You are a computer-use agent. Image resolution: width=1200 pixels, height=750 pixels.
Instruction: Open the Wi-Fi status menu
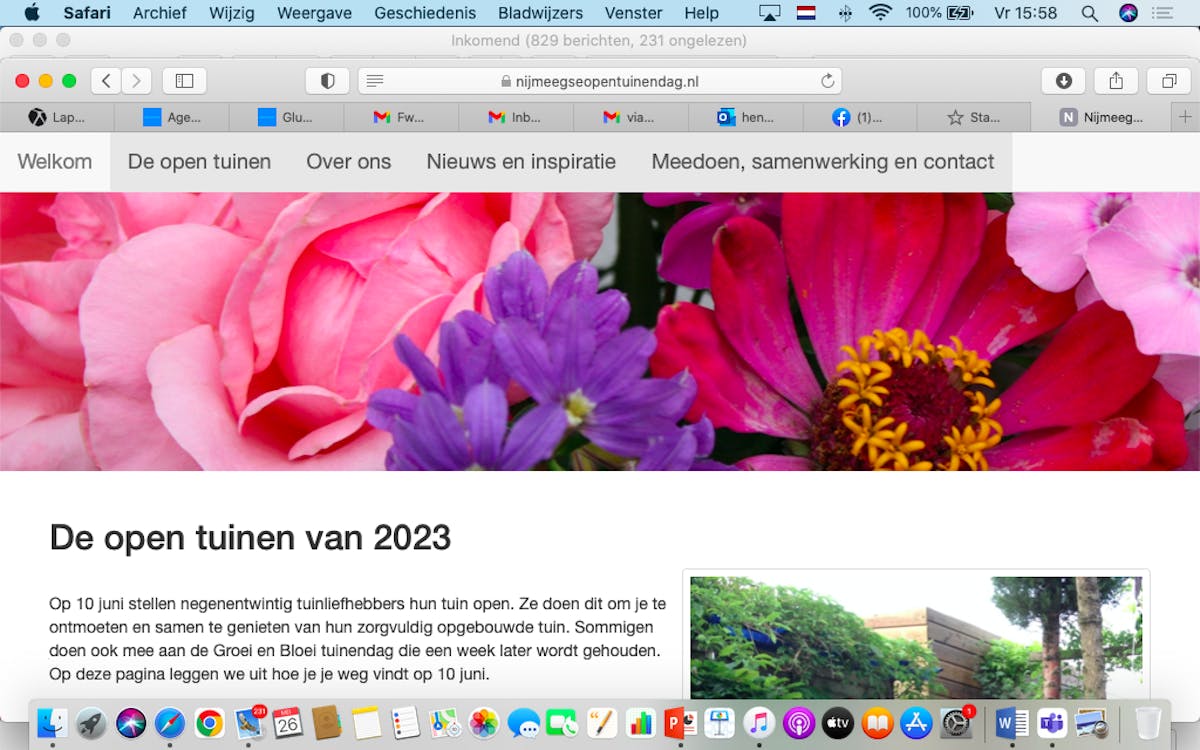(880, 13)
